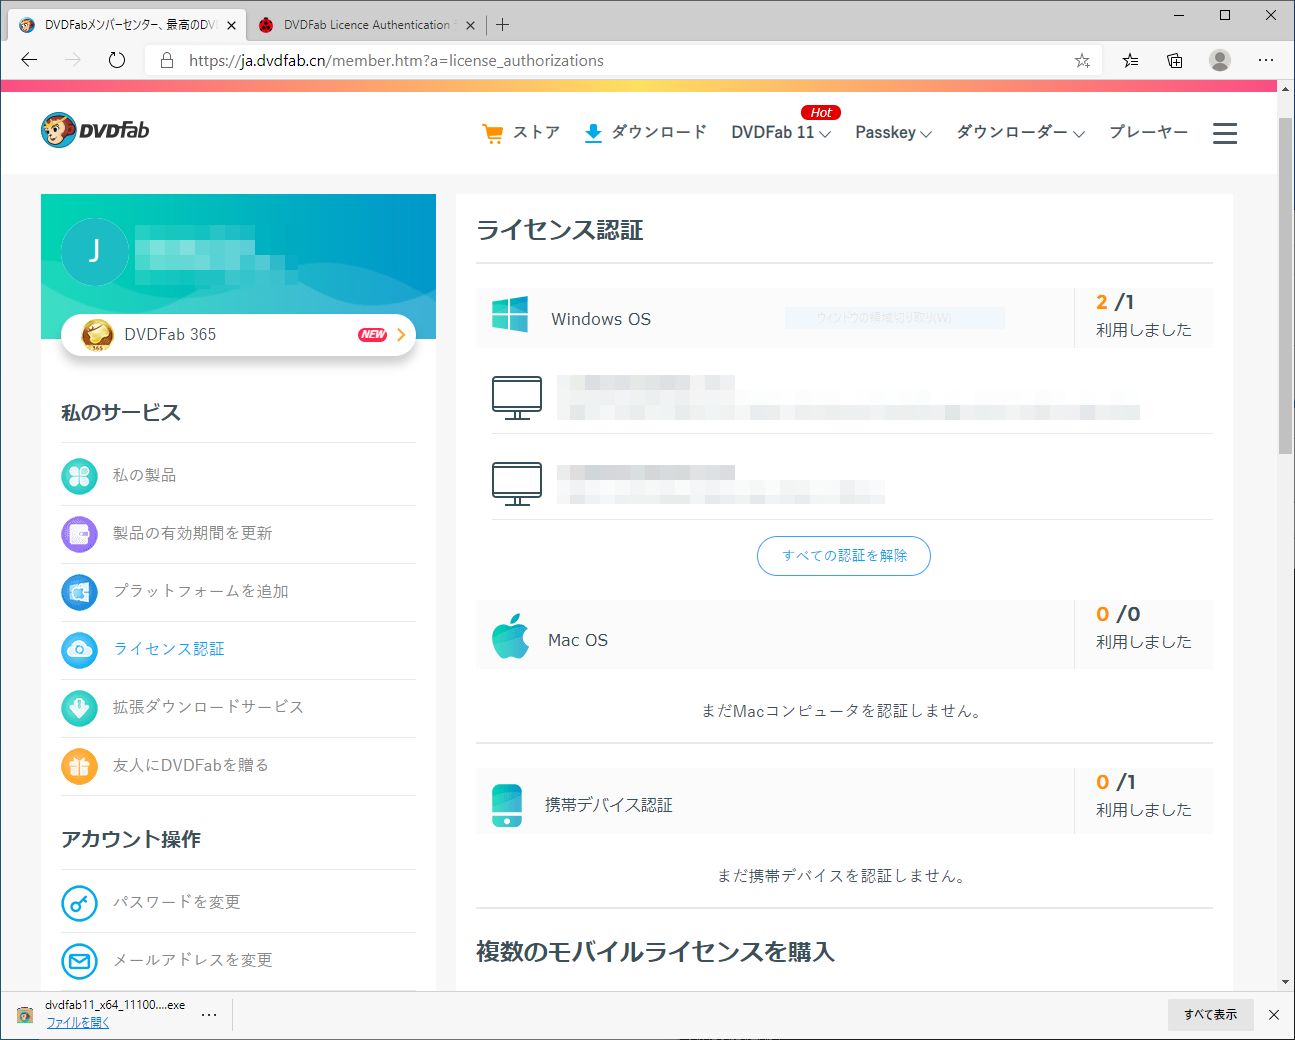Click the 携帯デバイス認証 label
Image resolution: width=1295 pixels, height=1040 pixels.
pyautogui.click(x=608, y=805)
